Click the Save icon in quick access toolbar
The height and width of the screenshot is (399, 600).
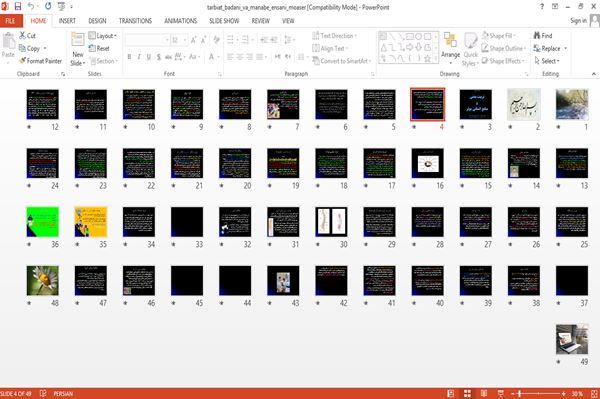tap(18, 6)
